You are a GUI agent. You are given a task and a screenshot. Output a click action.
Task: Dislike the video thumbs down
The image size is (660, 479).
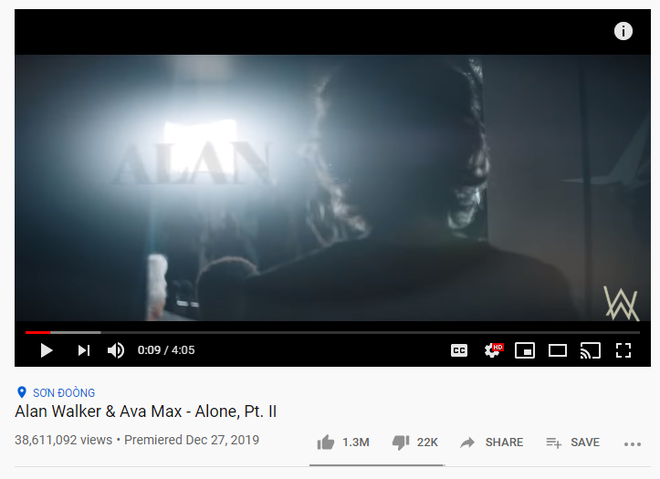(401, 442)
